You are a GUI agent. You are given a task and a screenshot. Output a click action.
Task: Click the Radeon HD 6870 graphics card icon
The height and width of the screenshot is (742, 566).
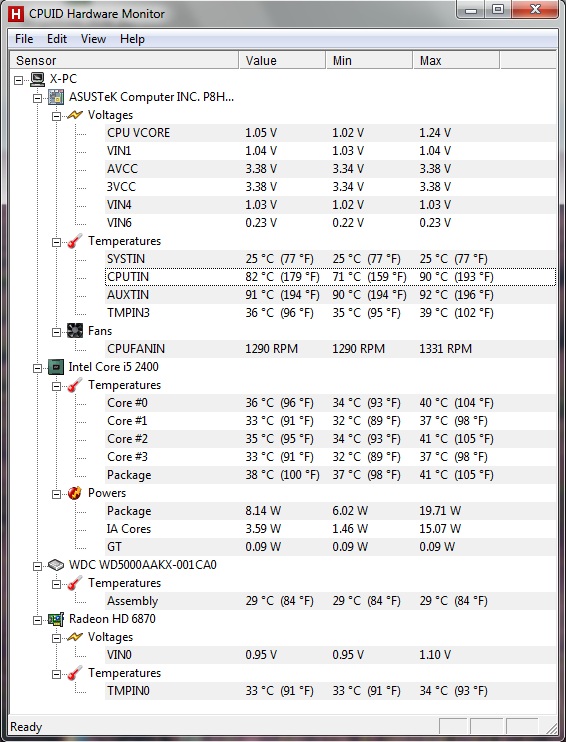(x=56, y=619)
